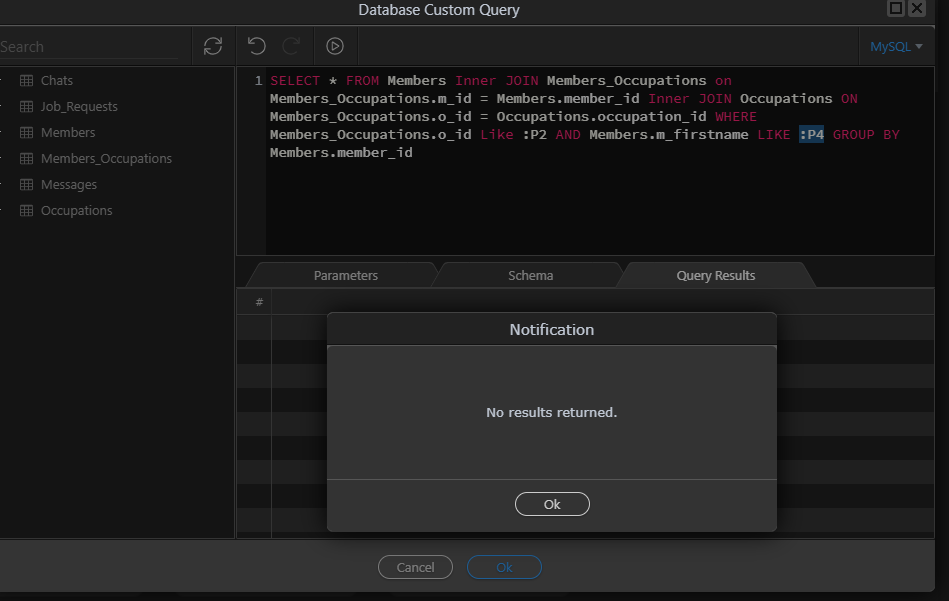This screenshot has width=949, height=601.
Task: Dismiss notification with Ok button
Action: click(552, 504)
